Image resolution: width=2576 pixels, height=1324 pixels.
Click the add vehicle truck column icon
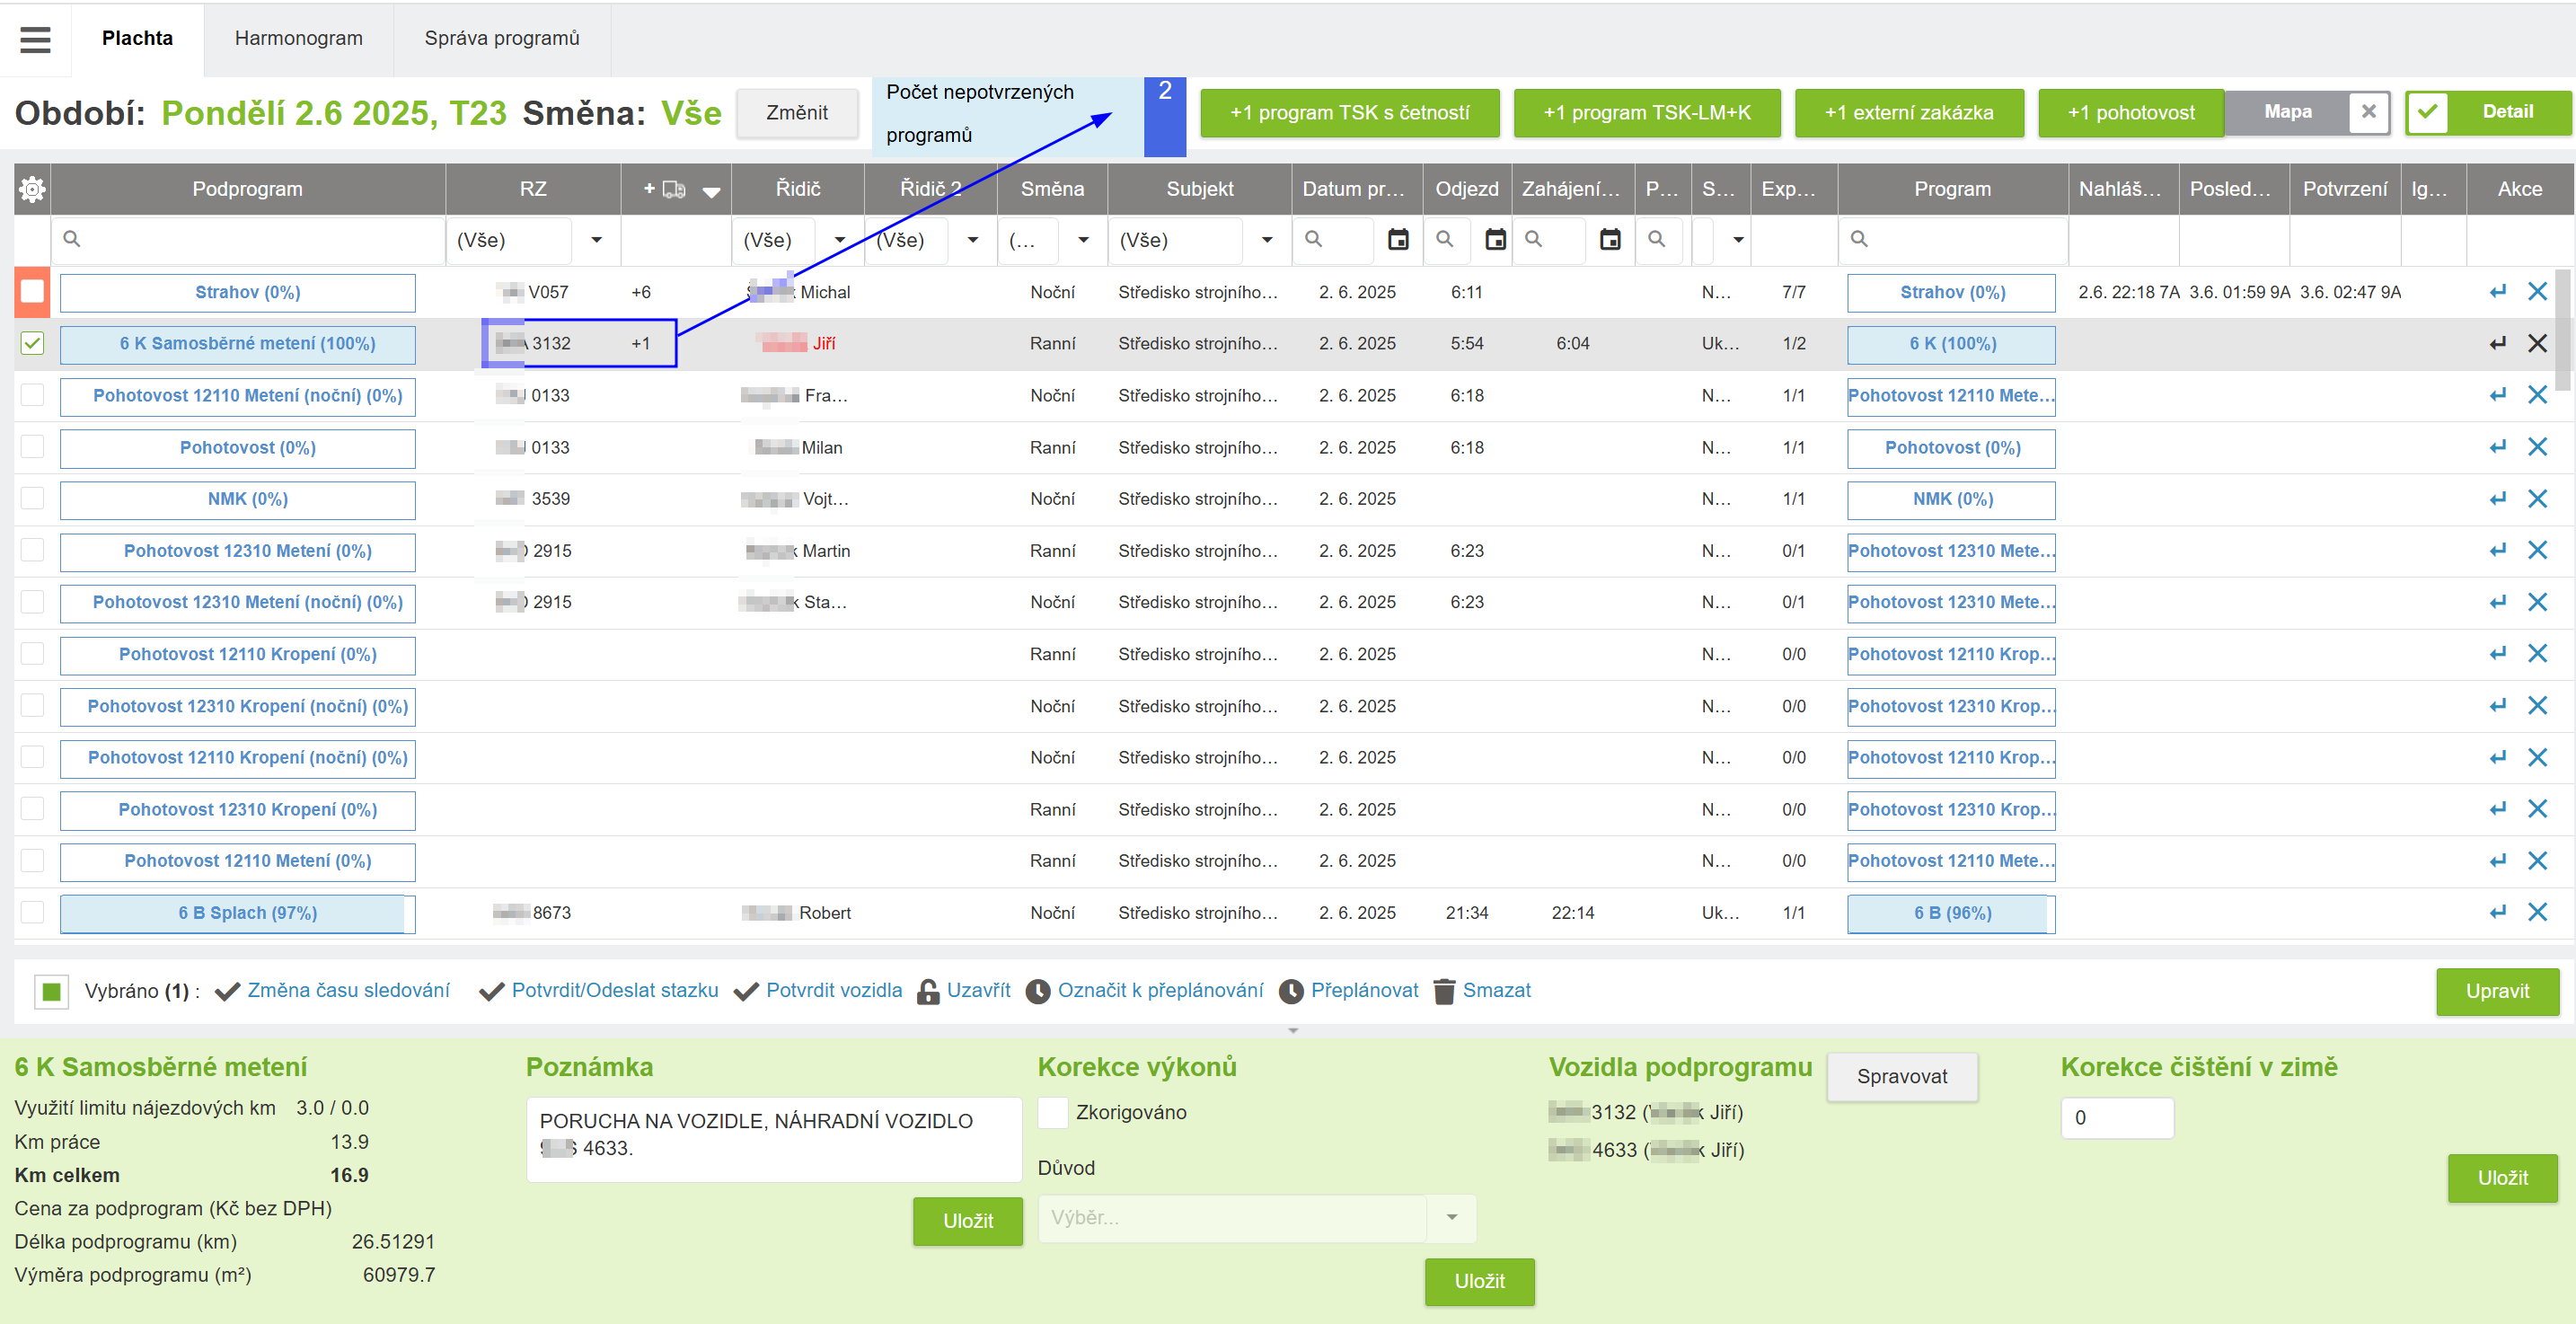pos(674,189)
